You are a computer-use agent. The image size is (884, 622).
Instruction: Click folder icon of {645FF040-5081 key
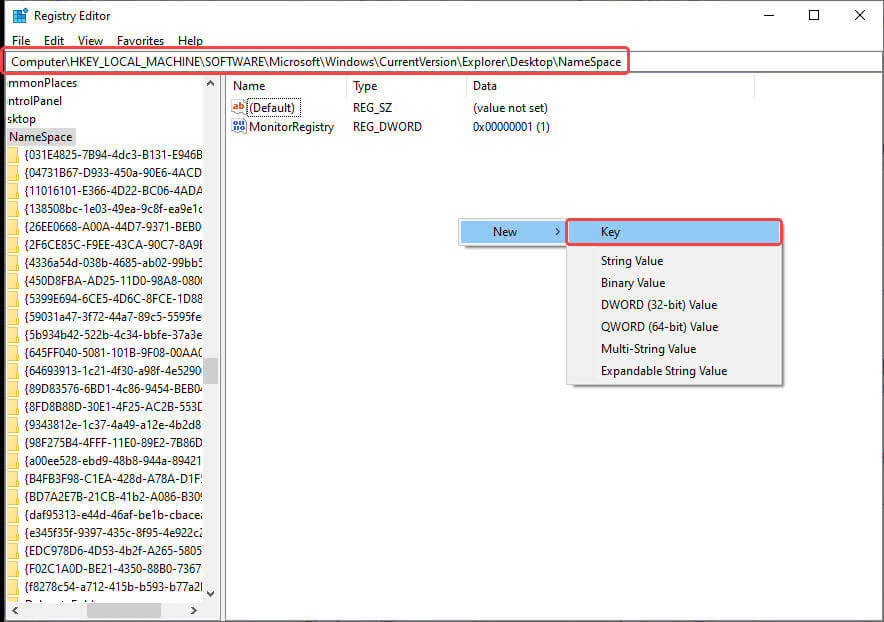point(14,353)
